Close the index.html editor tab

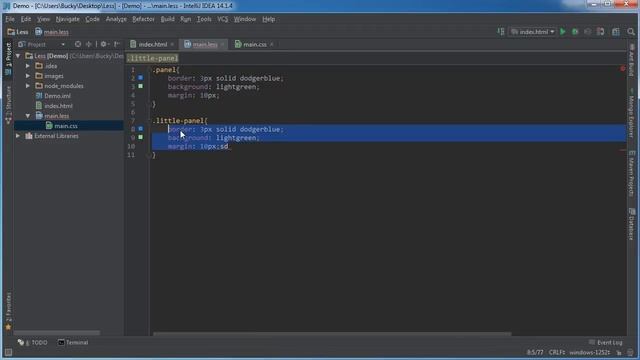coord(172,44)
